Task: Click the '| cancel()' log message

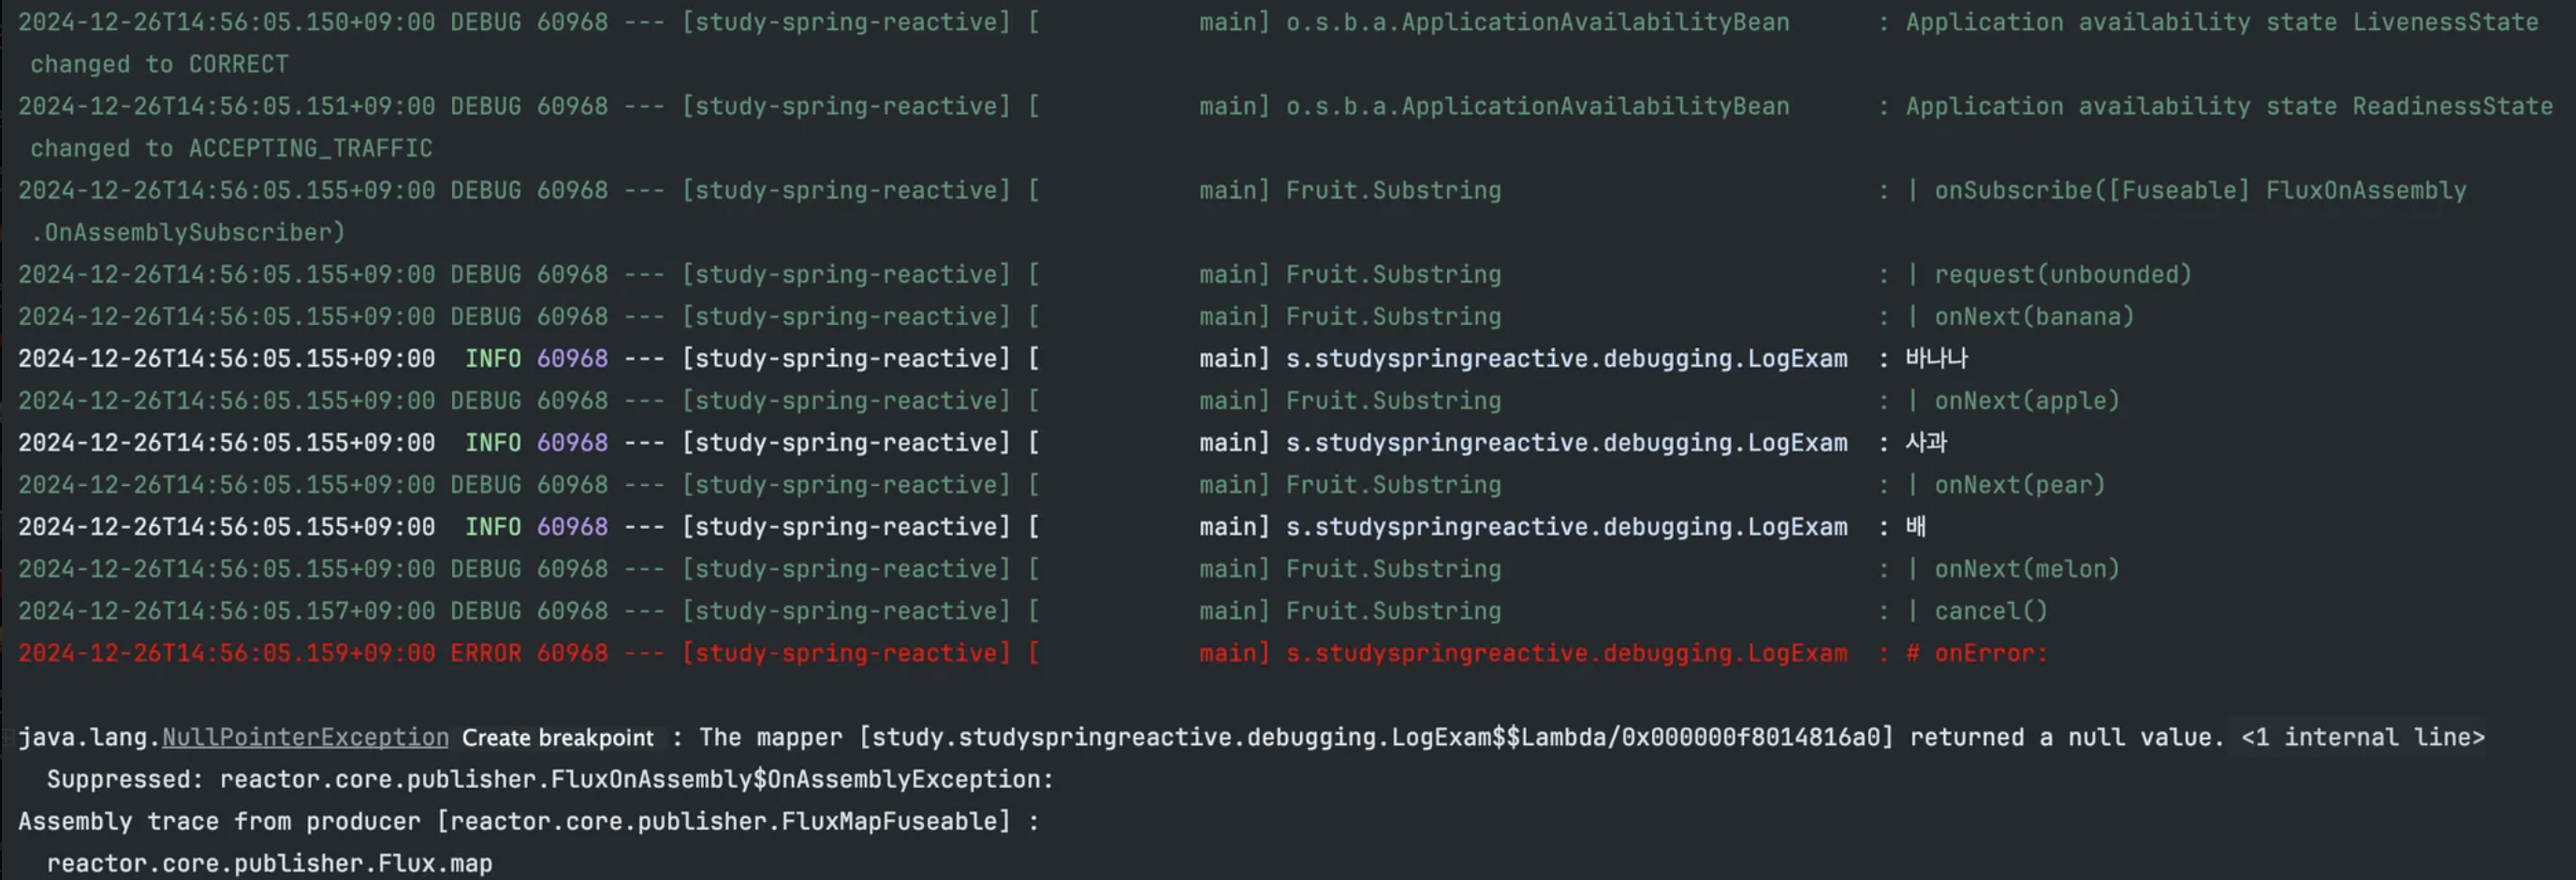Action: click(1977, 610)
